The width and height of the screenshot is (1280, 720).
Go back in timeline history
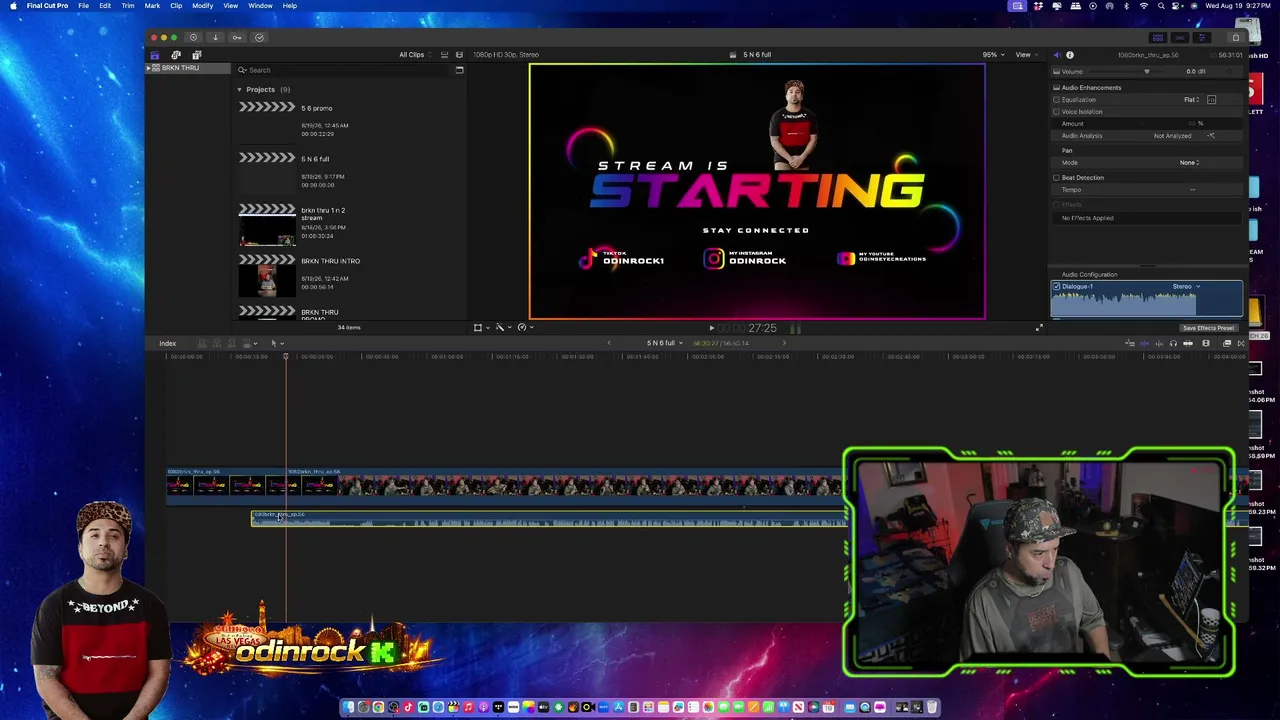[x=609, y=344]
